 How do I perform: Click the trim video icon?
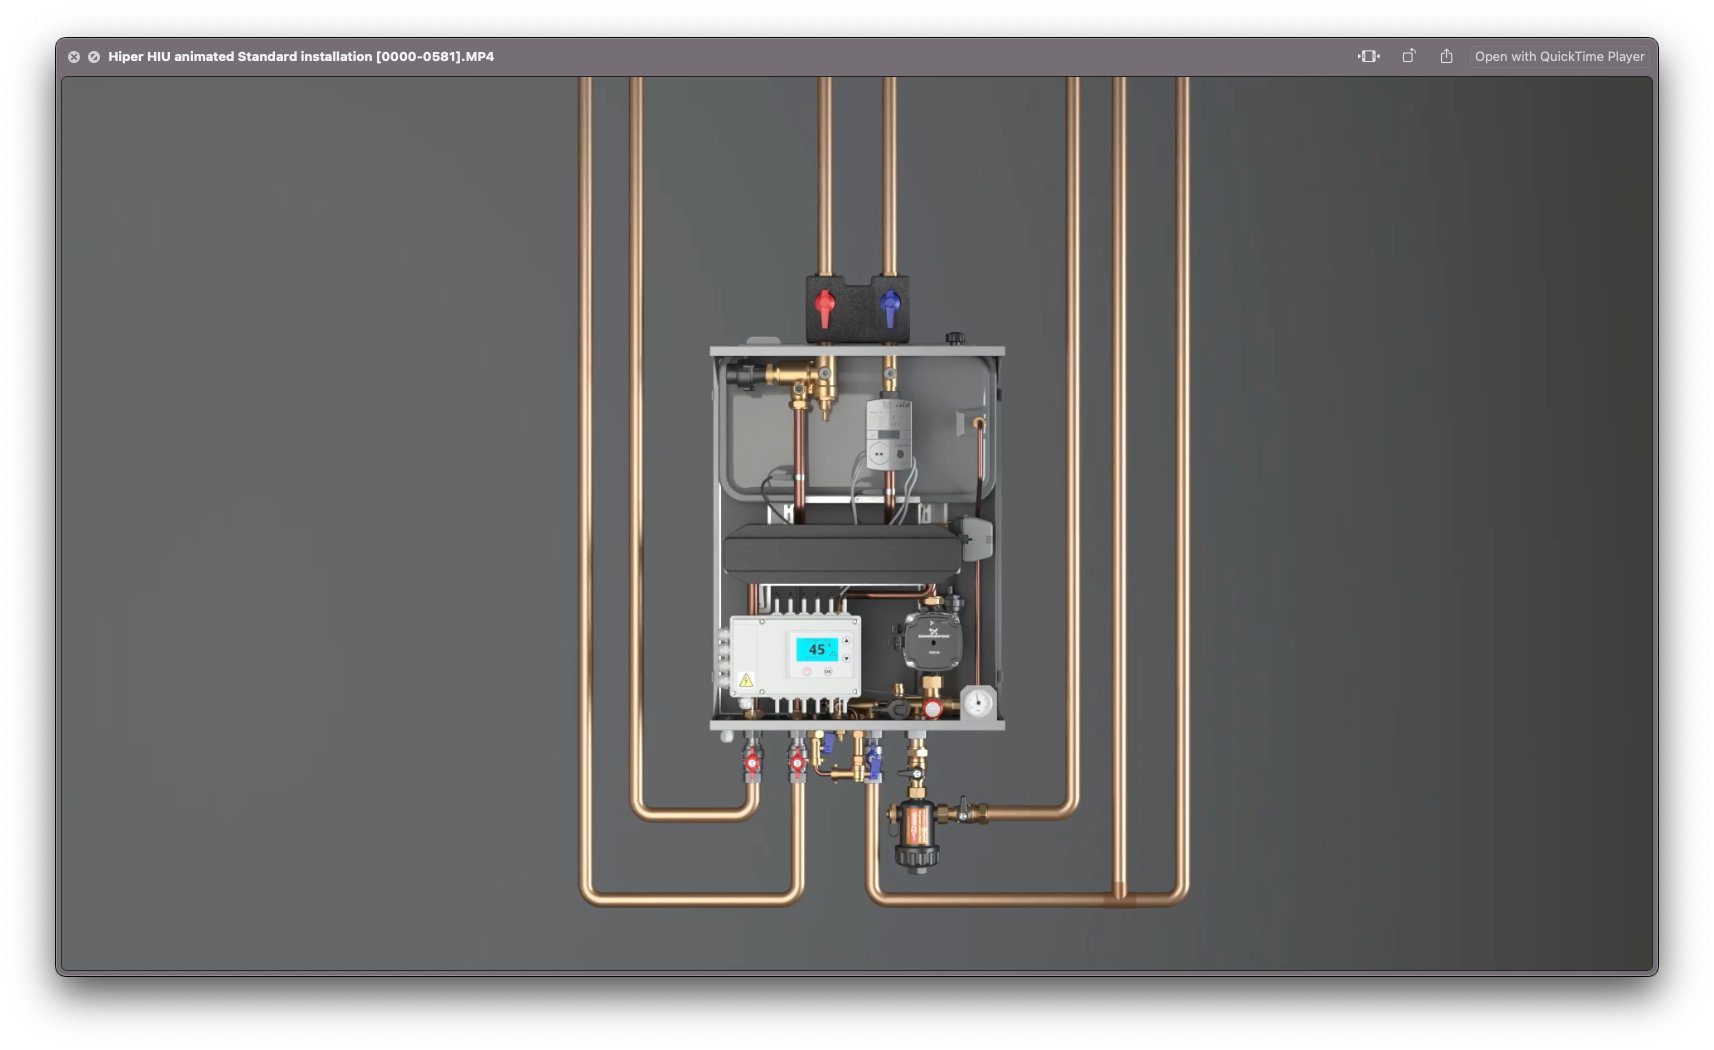pyautogui.click(x=1369, y=56)
